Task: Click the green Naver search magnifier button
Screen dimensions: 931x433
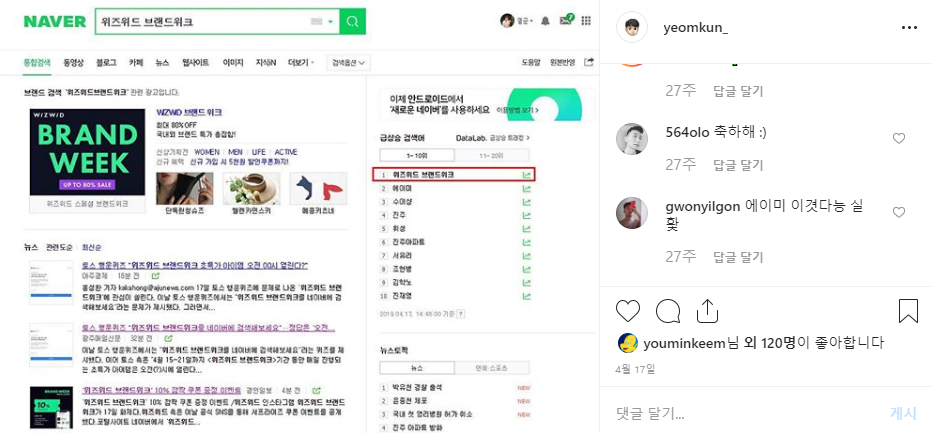Action: click(x=353, y=22)
